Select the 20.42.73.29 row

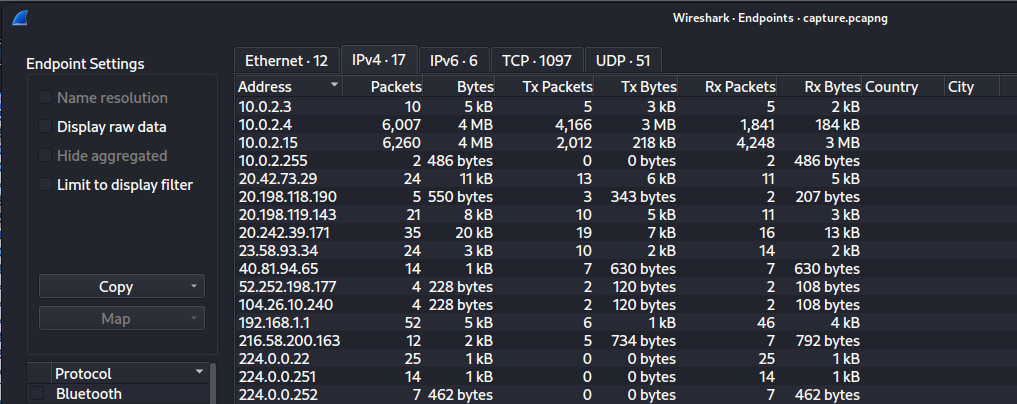point(626,178)
